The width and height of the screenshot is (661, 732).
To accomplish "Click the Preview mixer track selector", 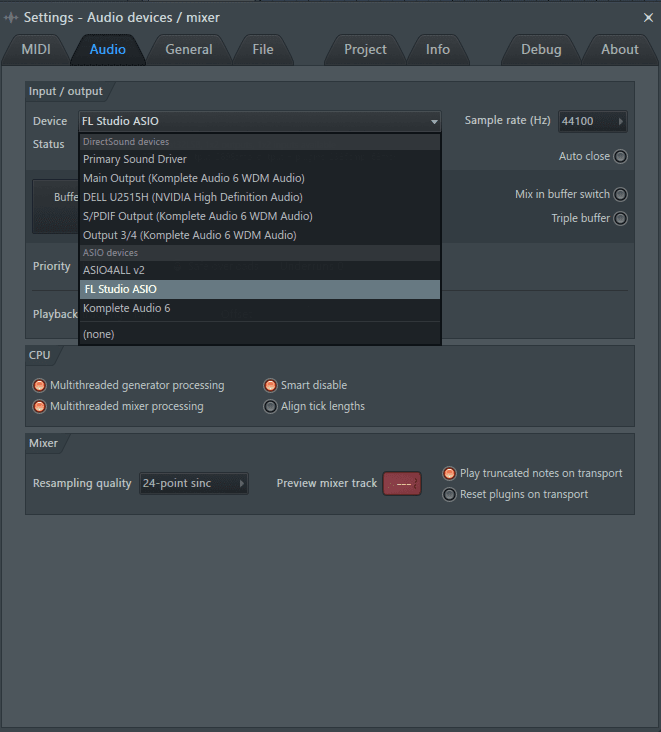I will pos(402,484).
